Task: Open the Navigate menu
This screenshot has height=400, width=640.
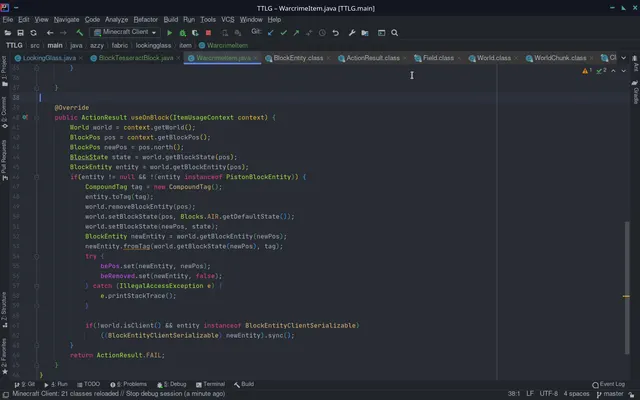Action: (67, 20)
